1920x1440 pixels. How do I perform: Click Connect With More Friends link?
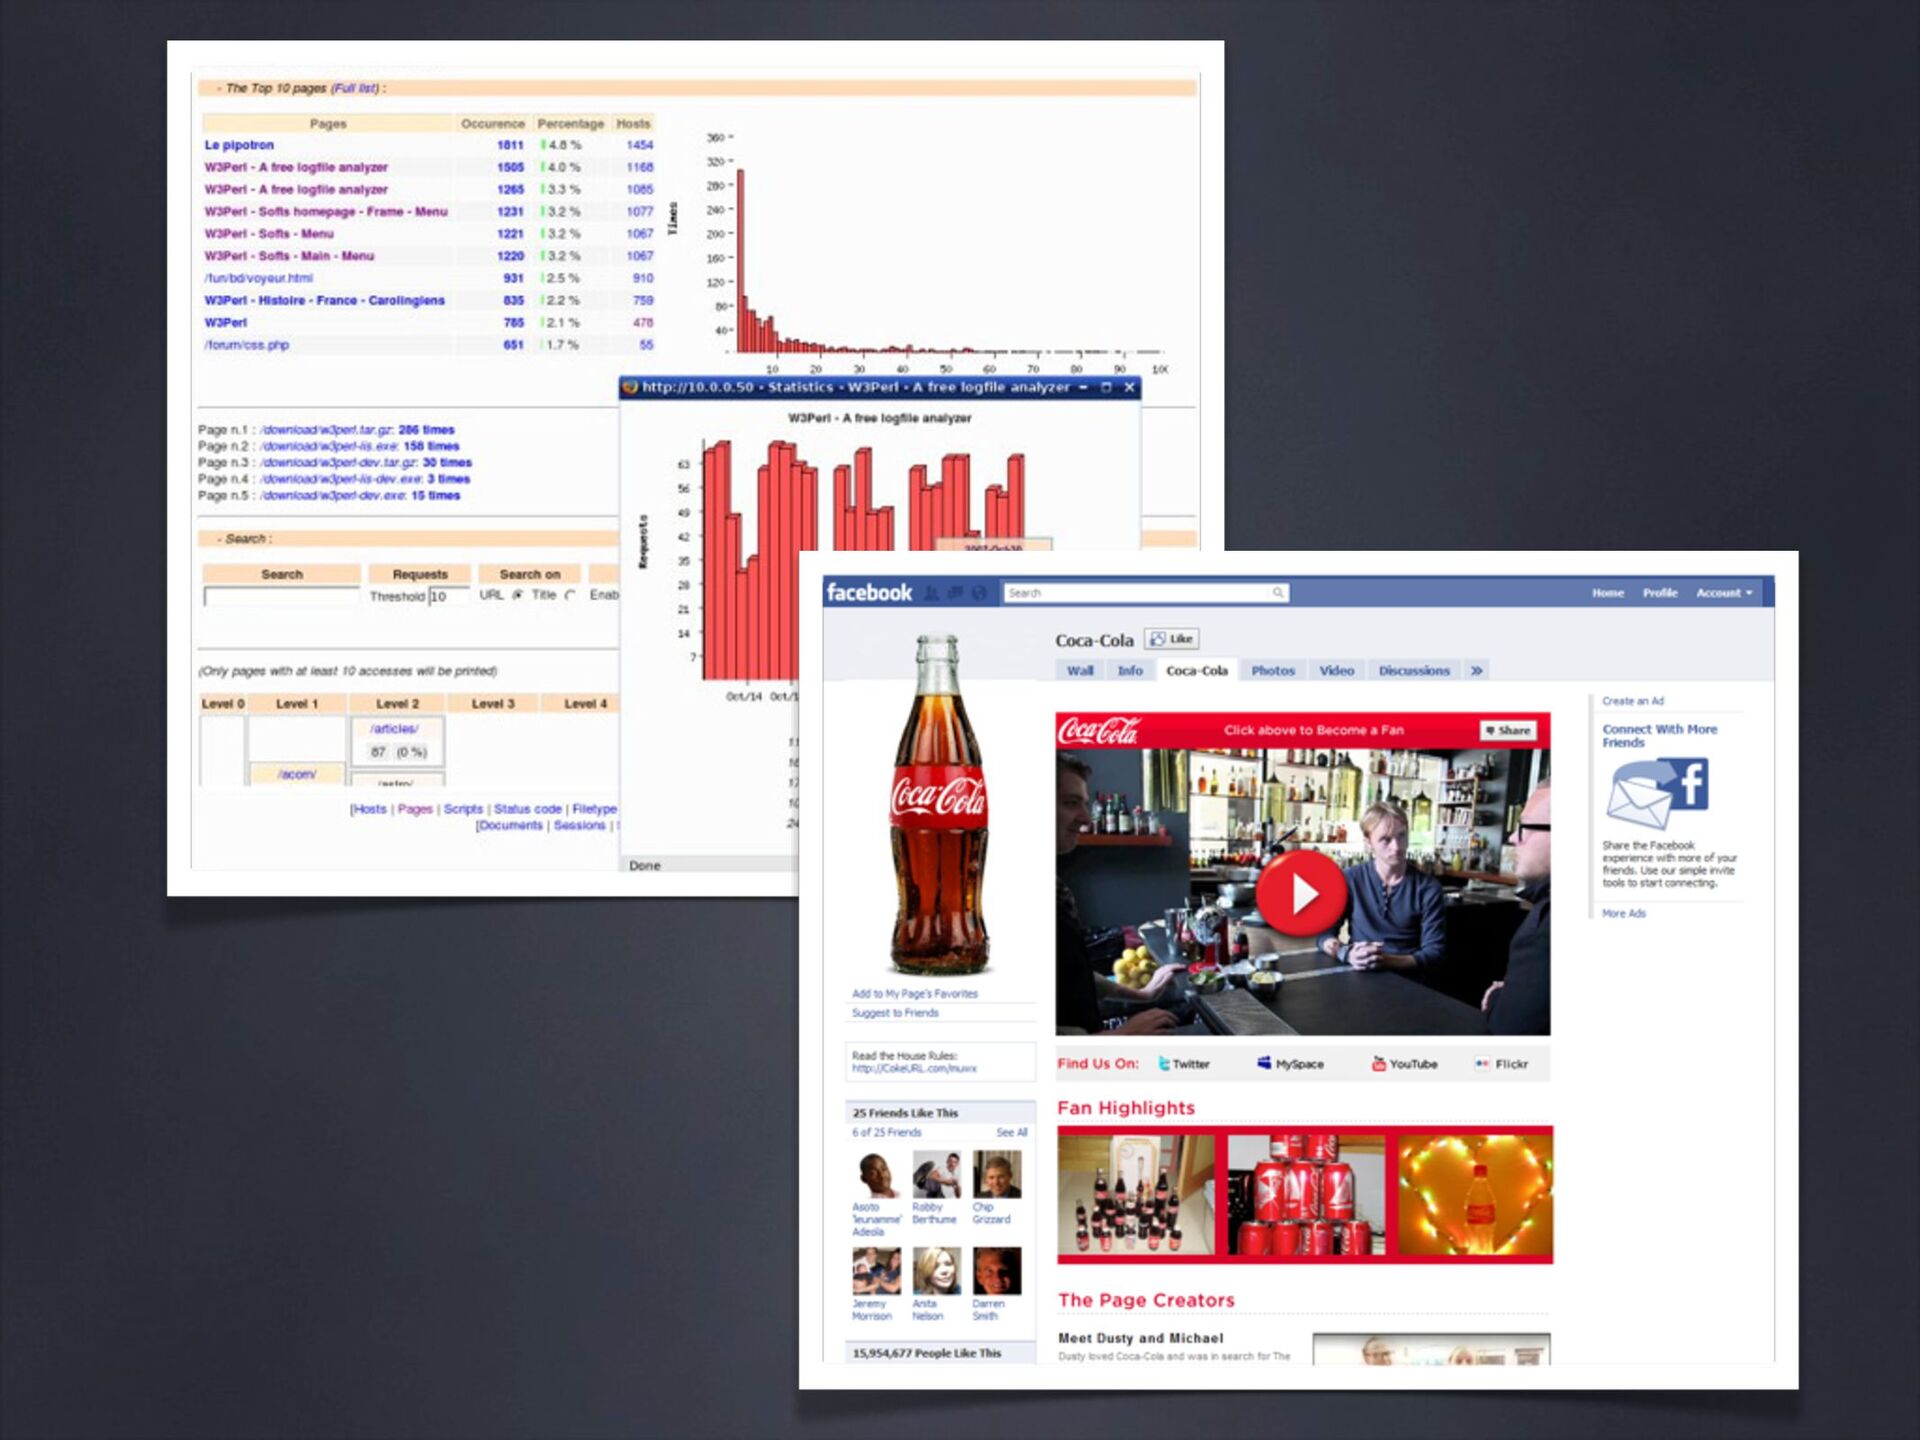pyautogui.click(x=1659, y=736)
